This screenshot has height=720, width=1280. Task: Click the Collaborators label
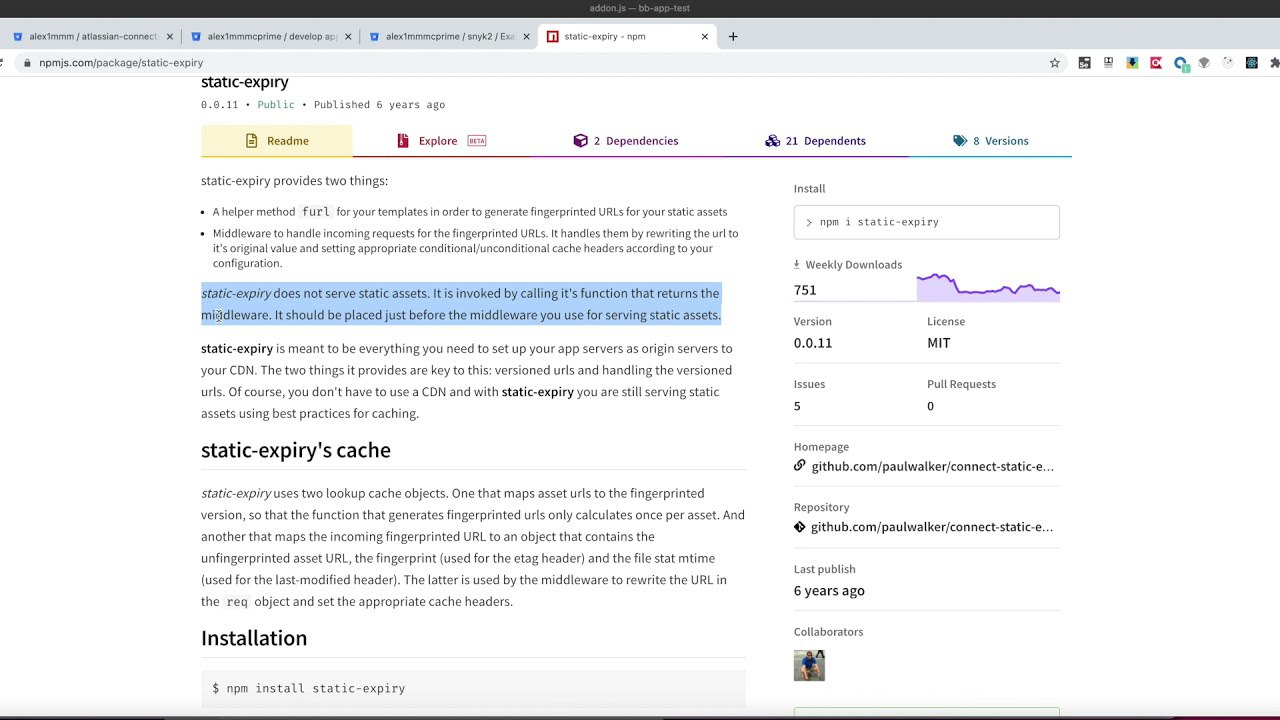[828, 632]
